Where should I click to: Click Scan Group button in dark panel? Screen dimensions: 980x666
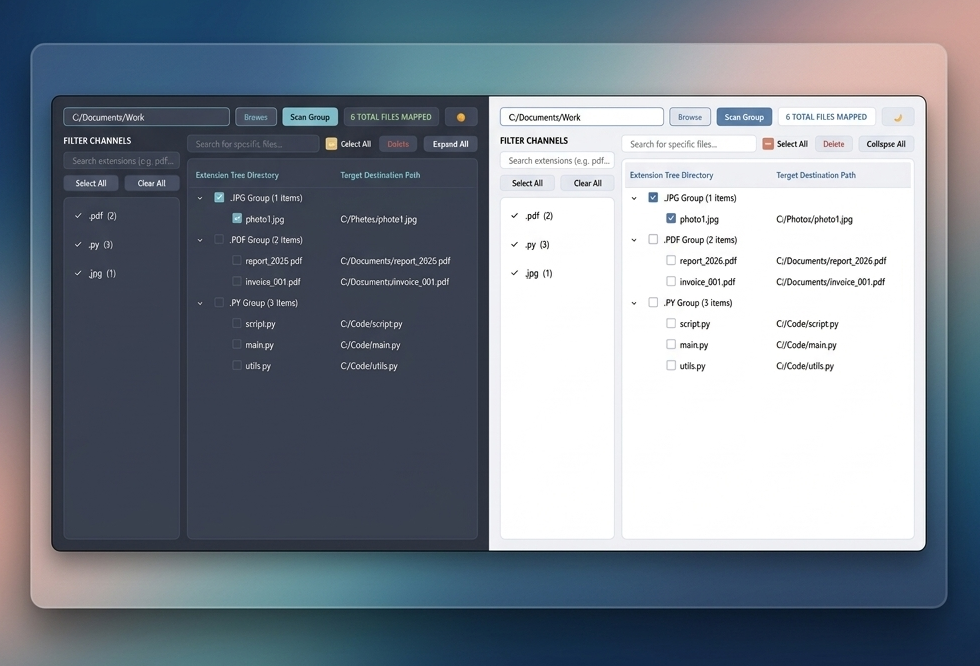pos(310,117)
